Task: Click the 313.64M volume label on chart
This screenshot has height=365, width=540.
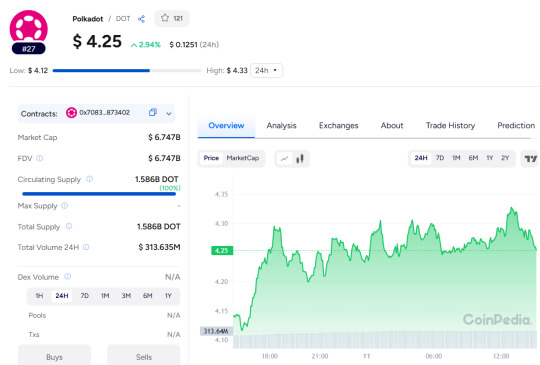Action: (216, 331)
